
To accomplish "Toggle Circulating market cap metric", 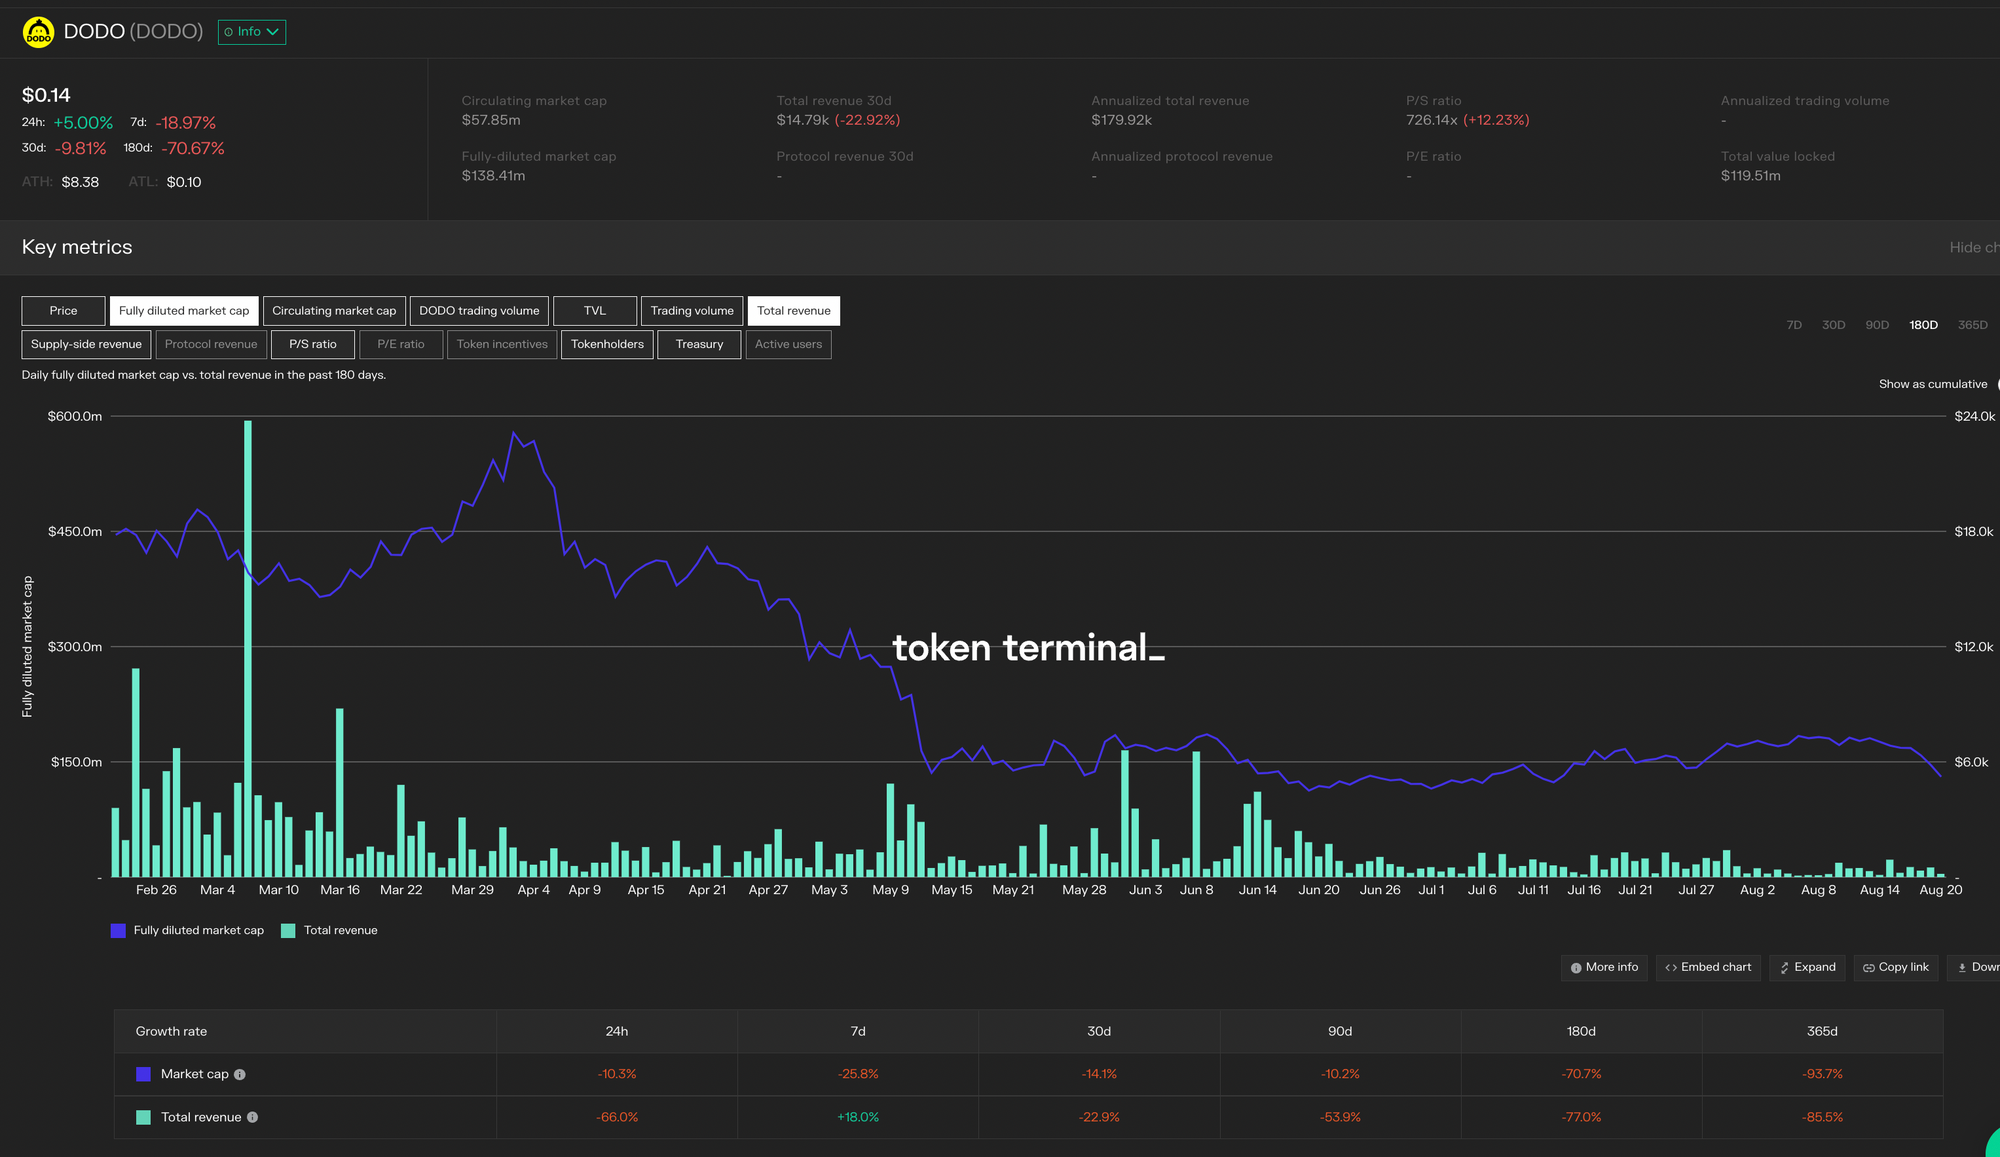I will 334,311.
